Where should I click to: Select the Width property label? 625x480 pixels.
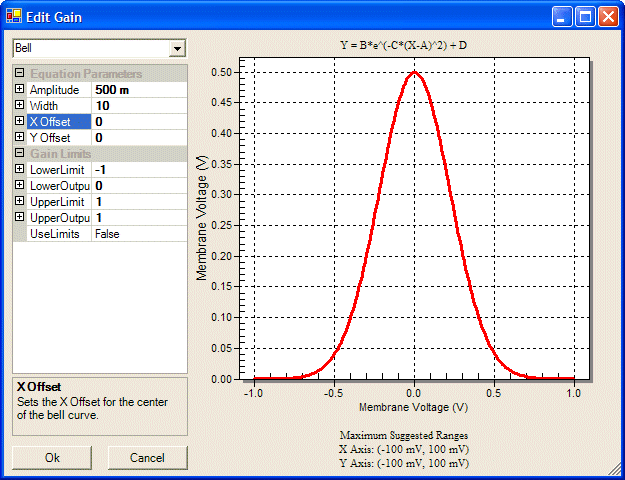coord(59,106)
